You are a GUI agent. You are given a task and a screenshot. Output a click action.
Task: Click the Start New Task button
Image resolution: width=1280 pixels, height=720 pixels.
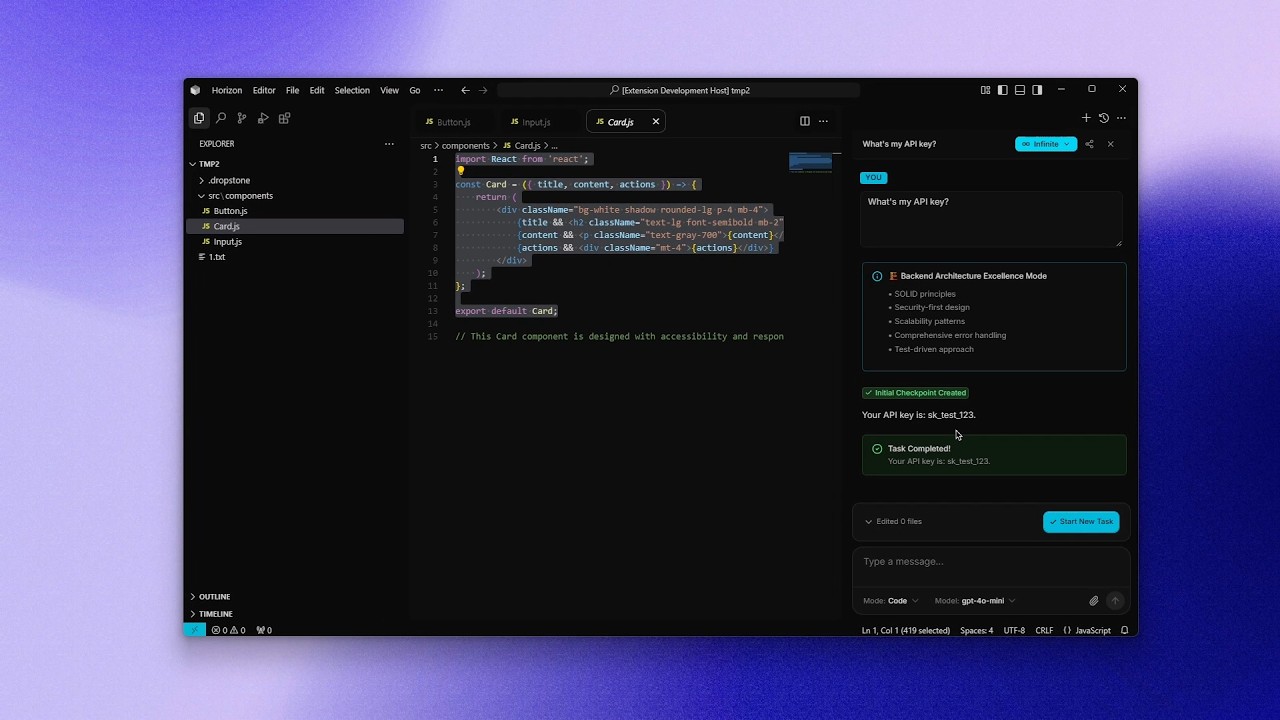point(1081,522)
